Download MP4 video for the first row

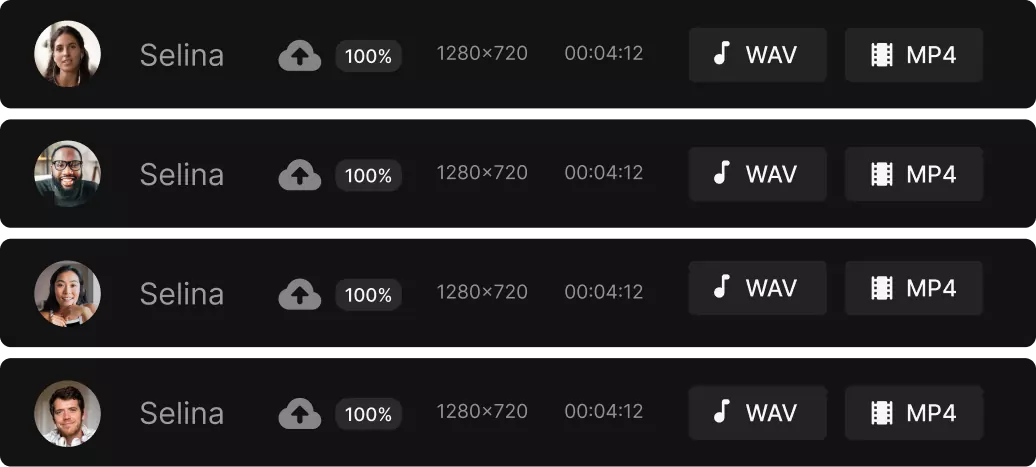(x=913, y=55)
